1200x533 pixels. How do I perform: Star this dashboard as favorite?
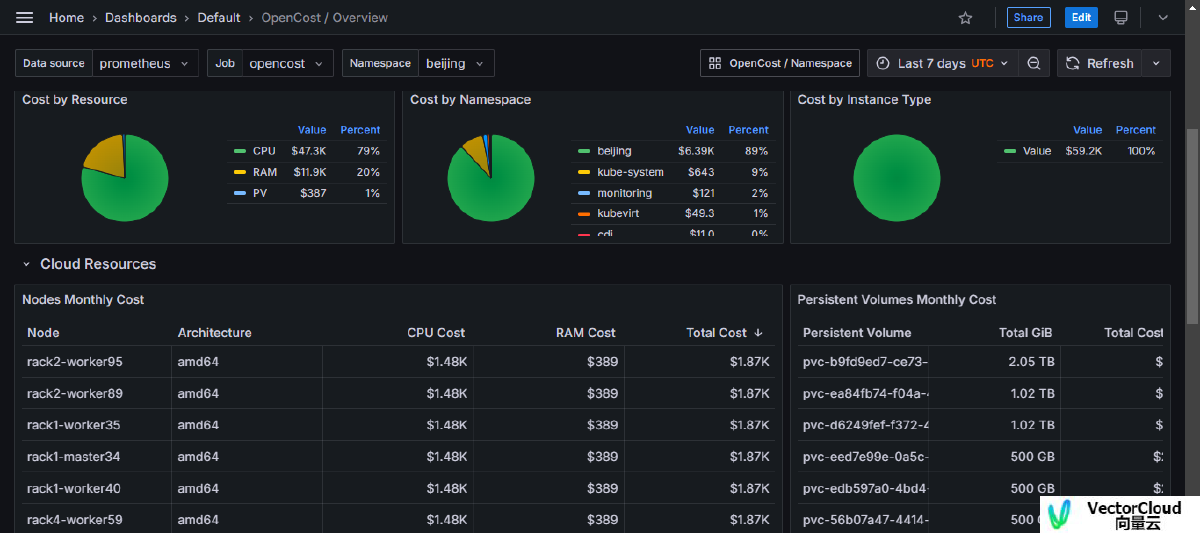pos(965,18)
